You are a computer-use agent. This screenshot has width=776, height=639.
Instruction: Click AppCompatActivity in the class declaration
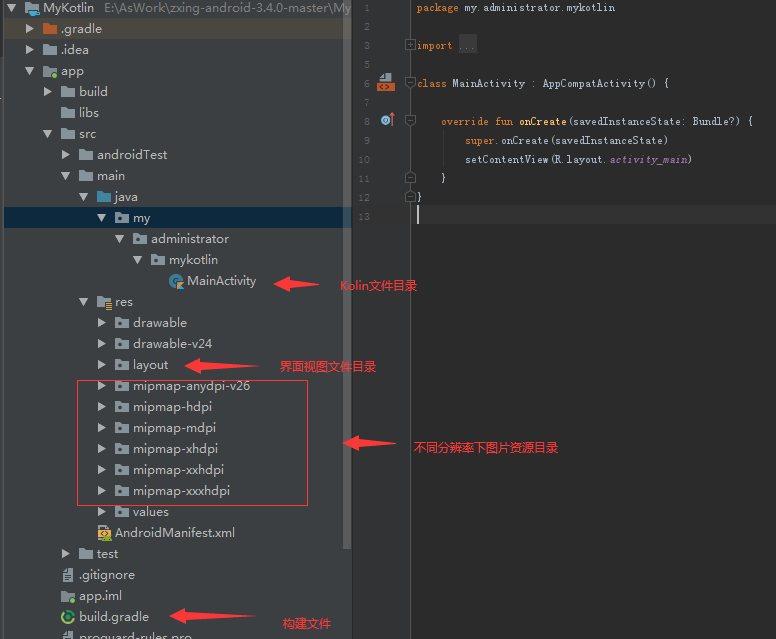coord(593,83)
